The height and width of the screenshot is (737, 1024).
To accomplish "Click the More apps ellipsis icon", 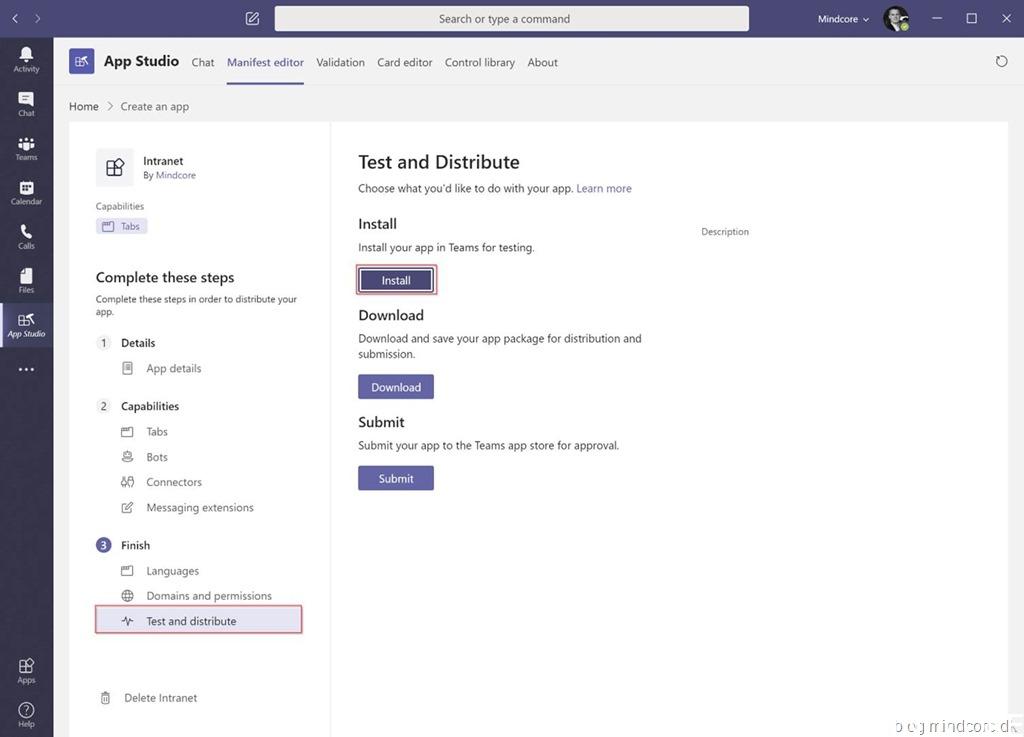I will [x=26, y=369].
